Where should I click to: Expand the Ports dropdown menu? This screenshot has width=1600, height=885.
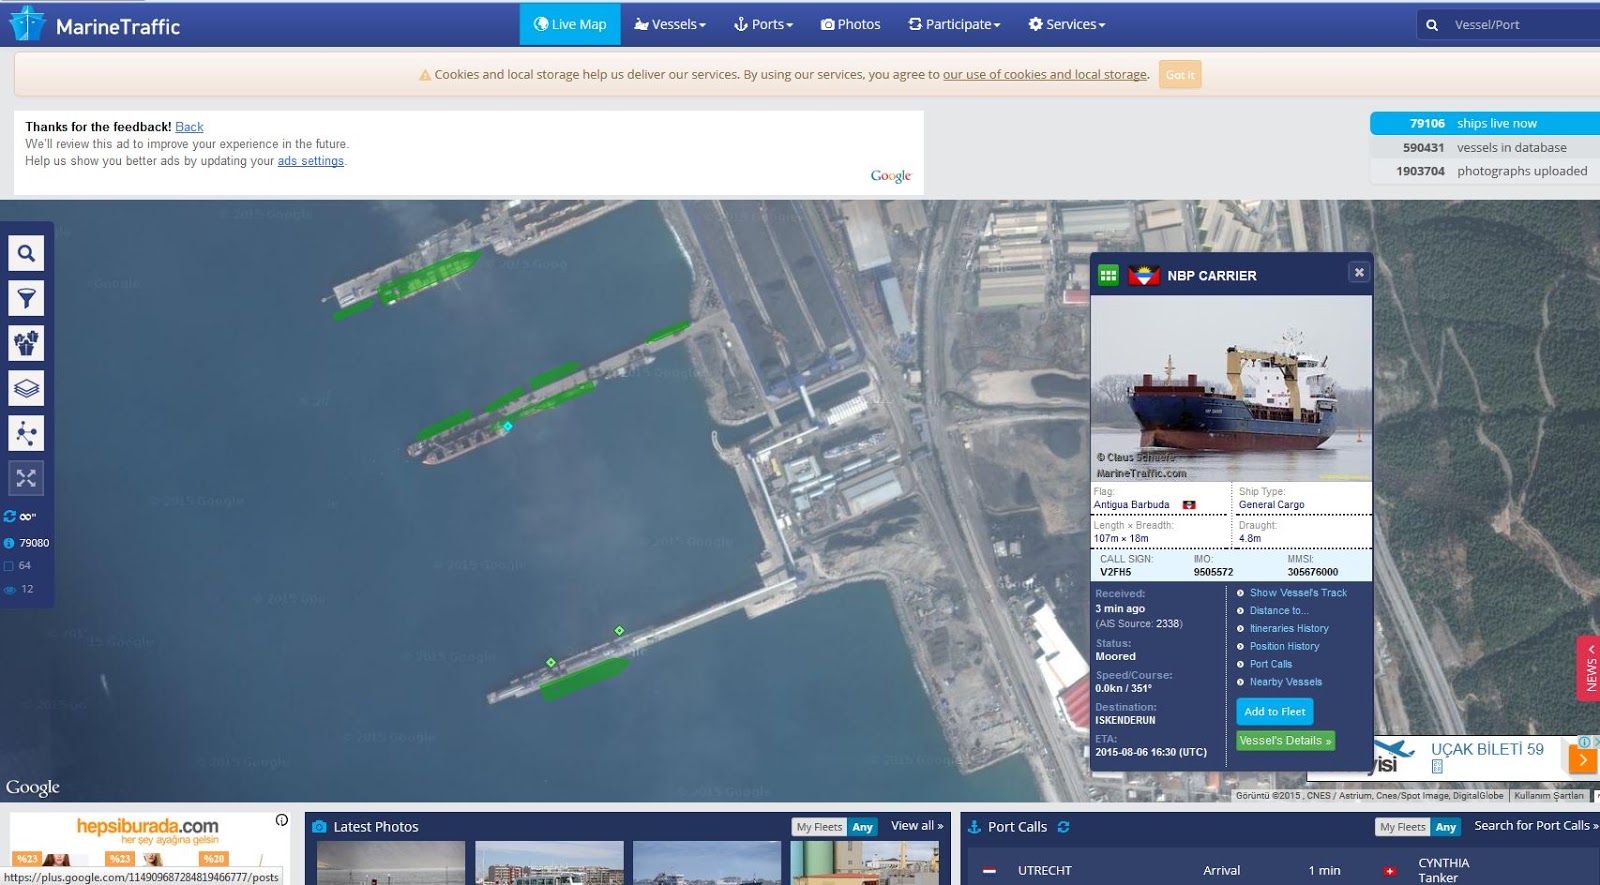[x=763, y=24]
